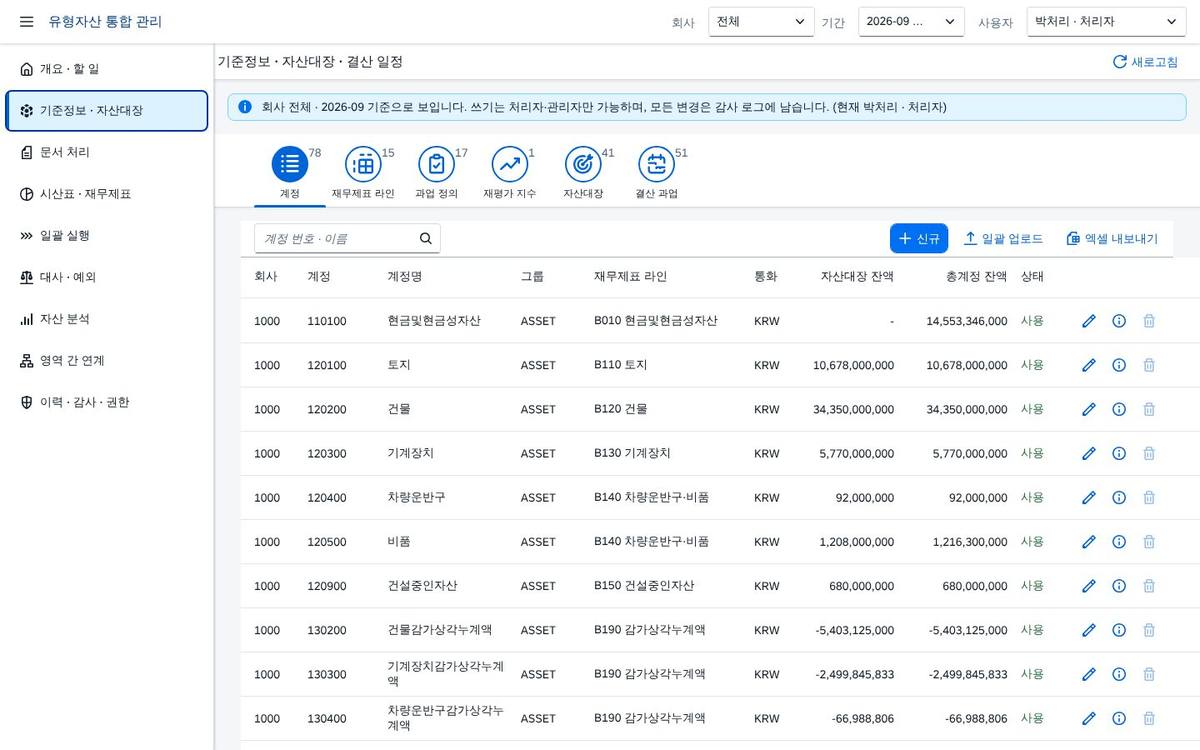Switch to the 계정 tab
This screenshot has height=750, width=1200.
[290, 174]
